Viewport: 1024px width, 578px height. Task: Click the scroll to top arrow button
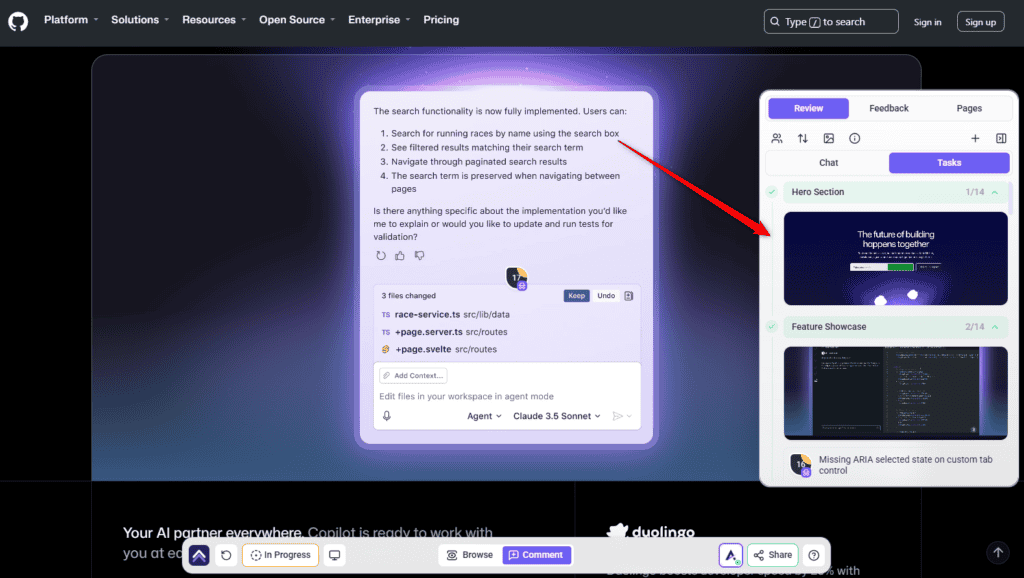[x=998, y=553]
